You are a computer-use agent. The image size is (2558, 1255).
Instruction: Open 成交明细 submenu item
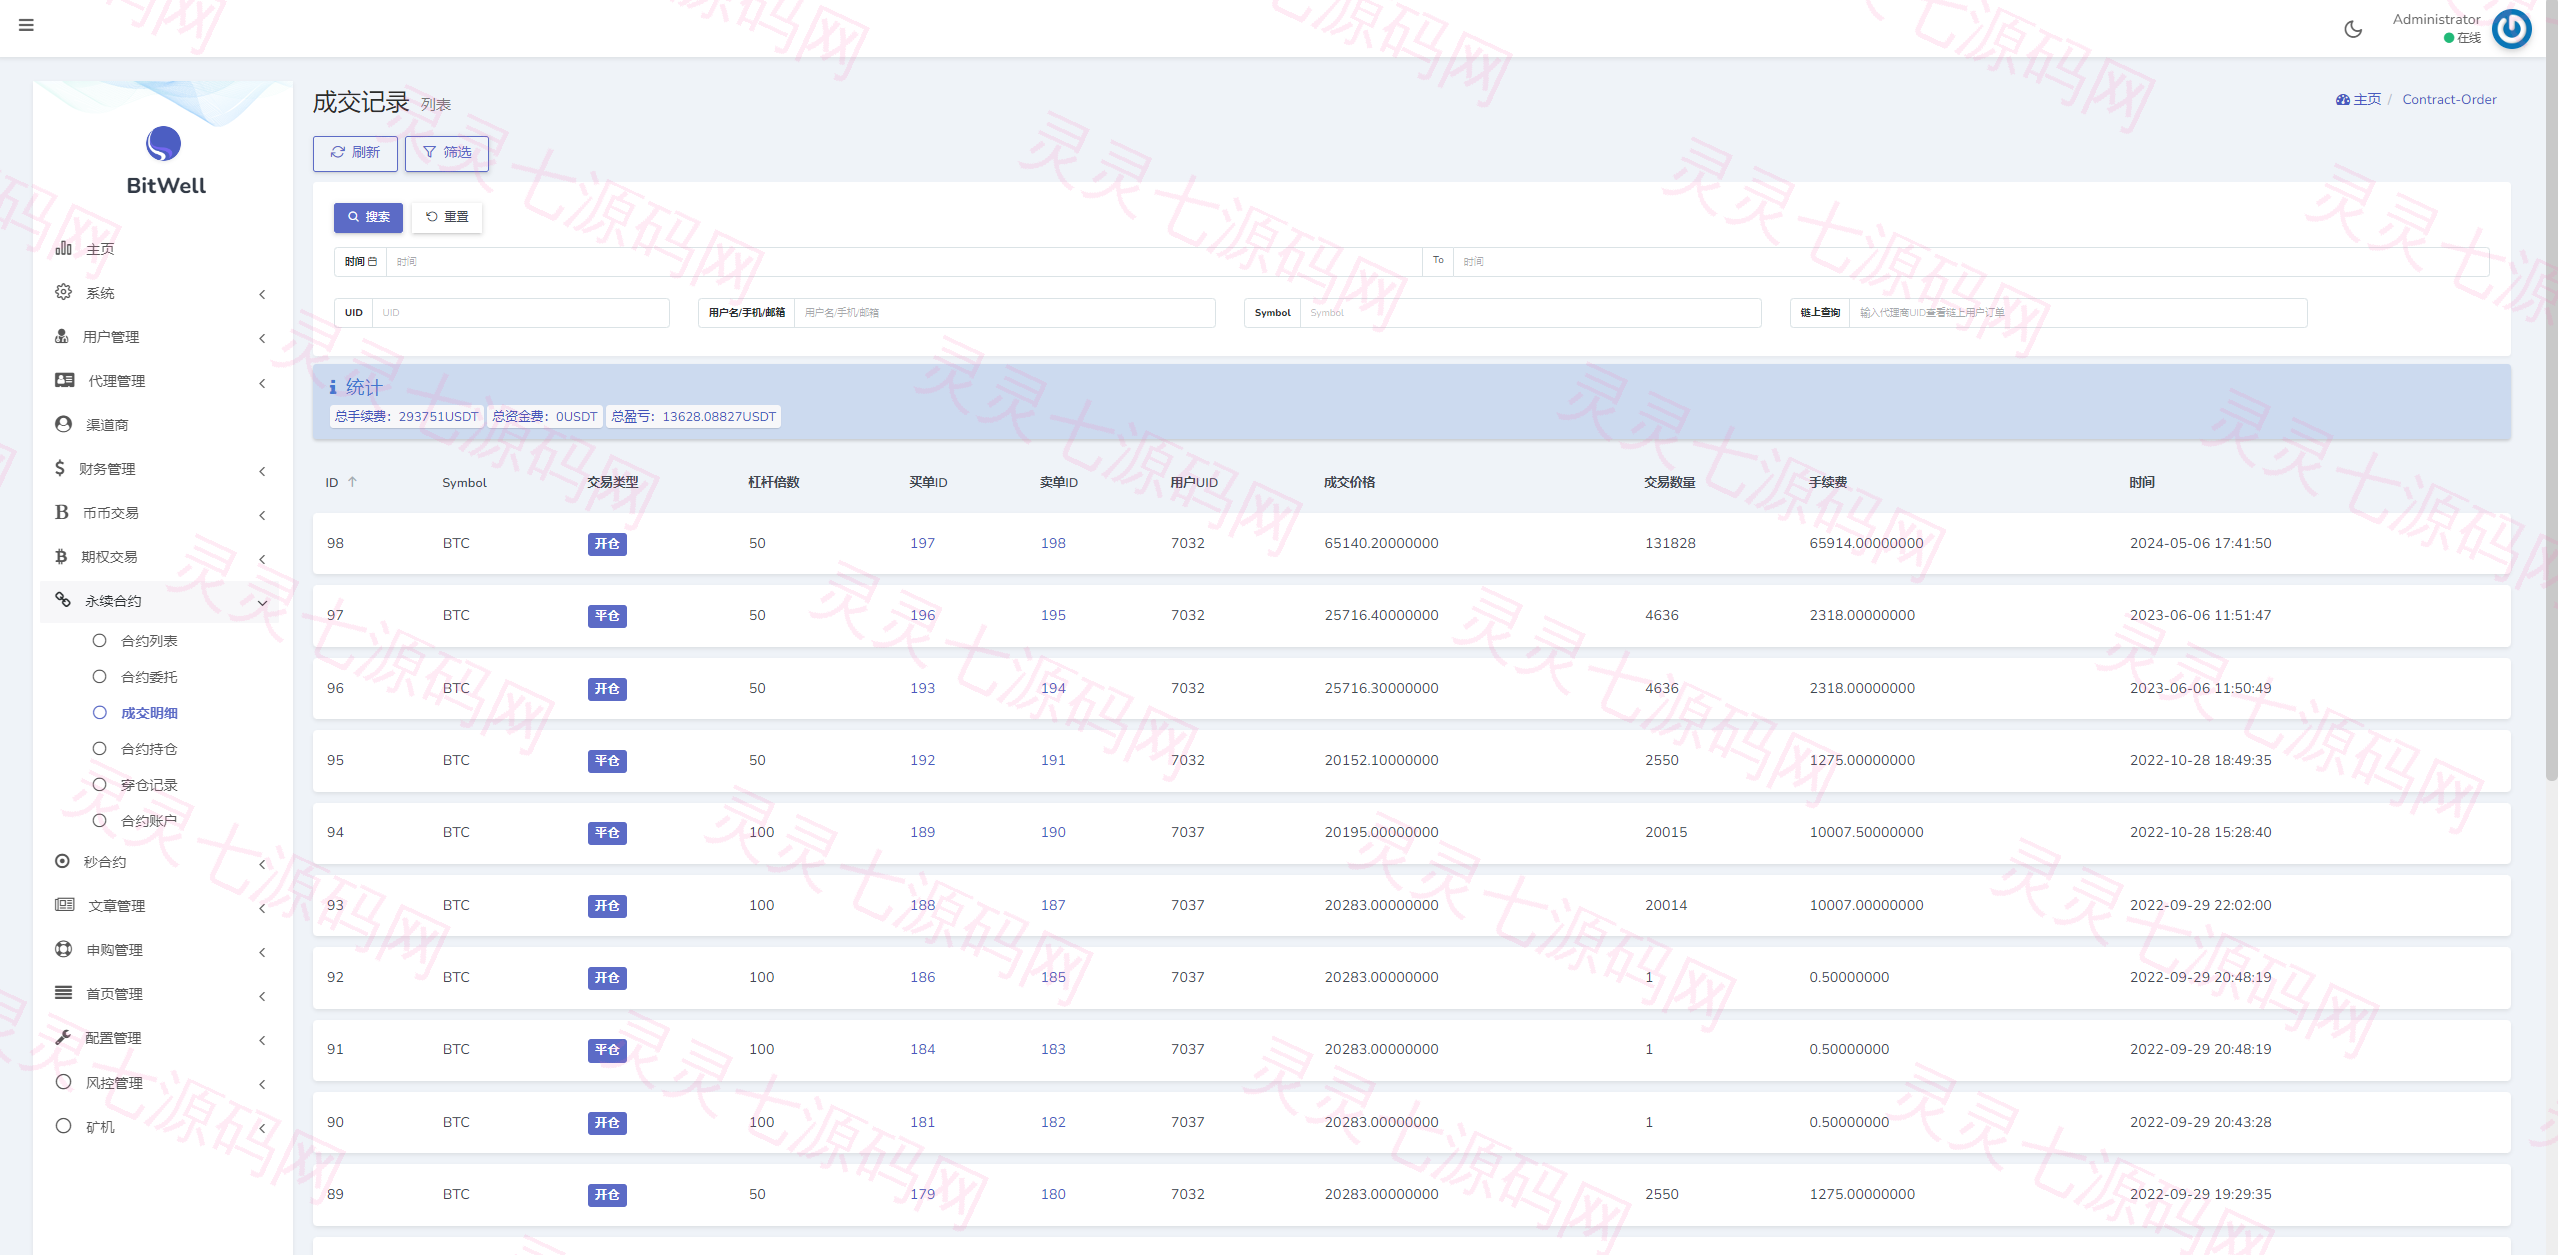(x=149, y=713)
